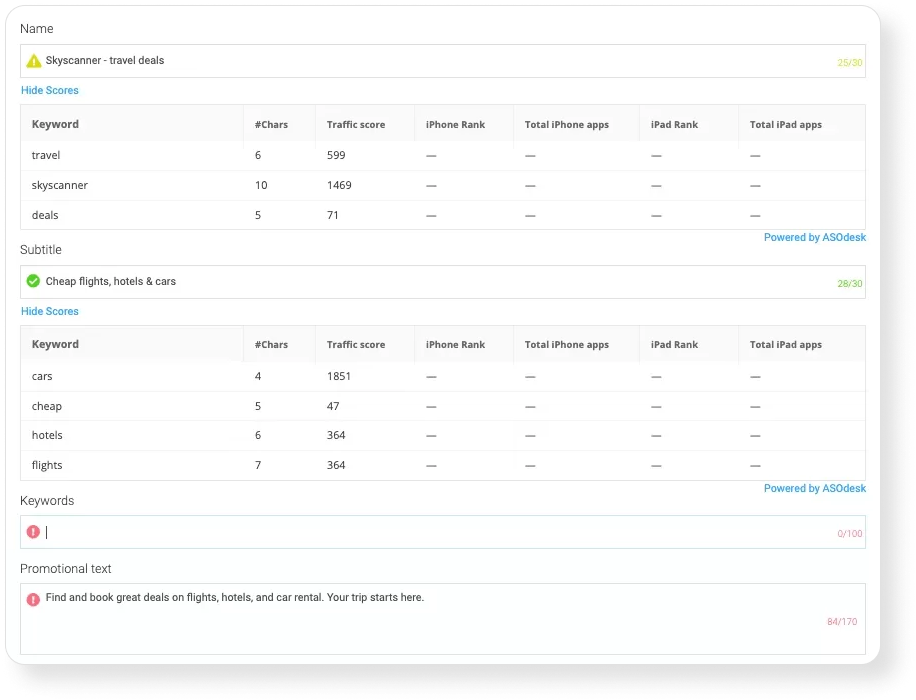This screenshot has height=700, width=916.
Task: Click traffic score 599 for travel
Action: point(336,155)
